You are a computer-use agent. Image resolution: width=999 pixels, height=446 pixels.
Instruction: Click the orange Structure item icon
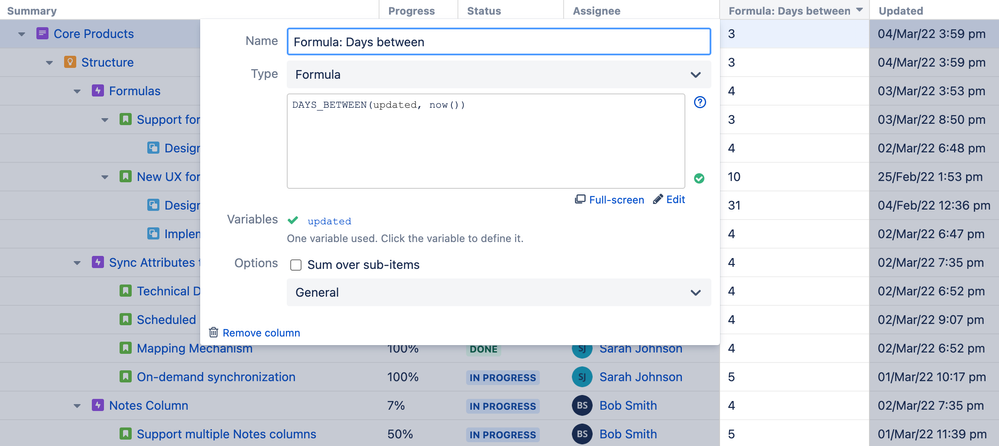[x=70, y=62]
